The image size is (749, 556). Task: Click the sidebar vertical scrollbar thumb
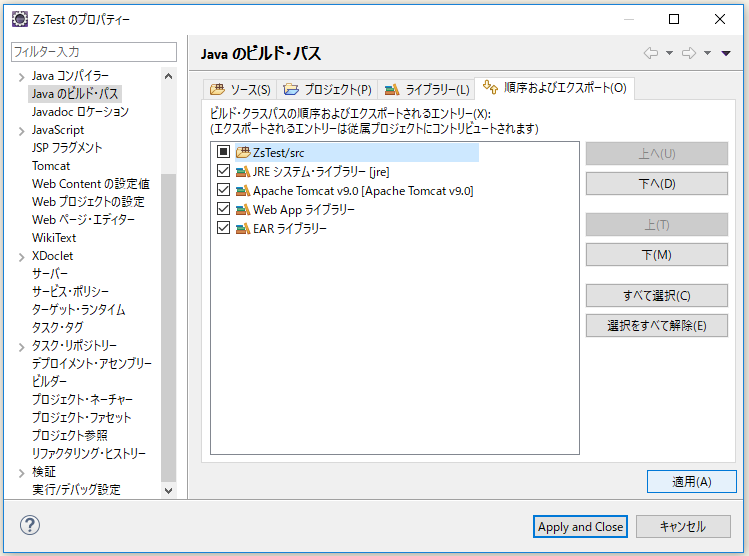coord(168,328)
